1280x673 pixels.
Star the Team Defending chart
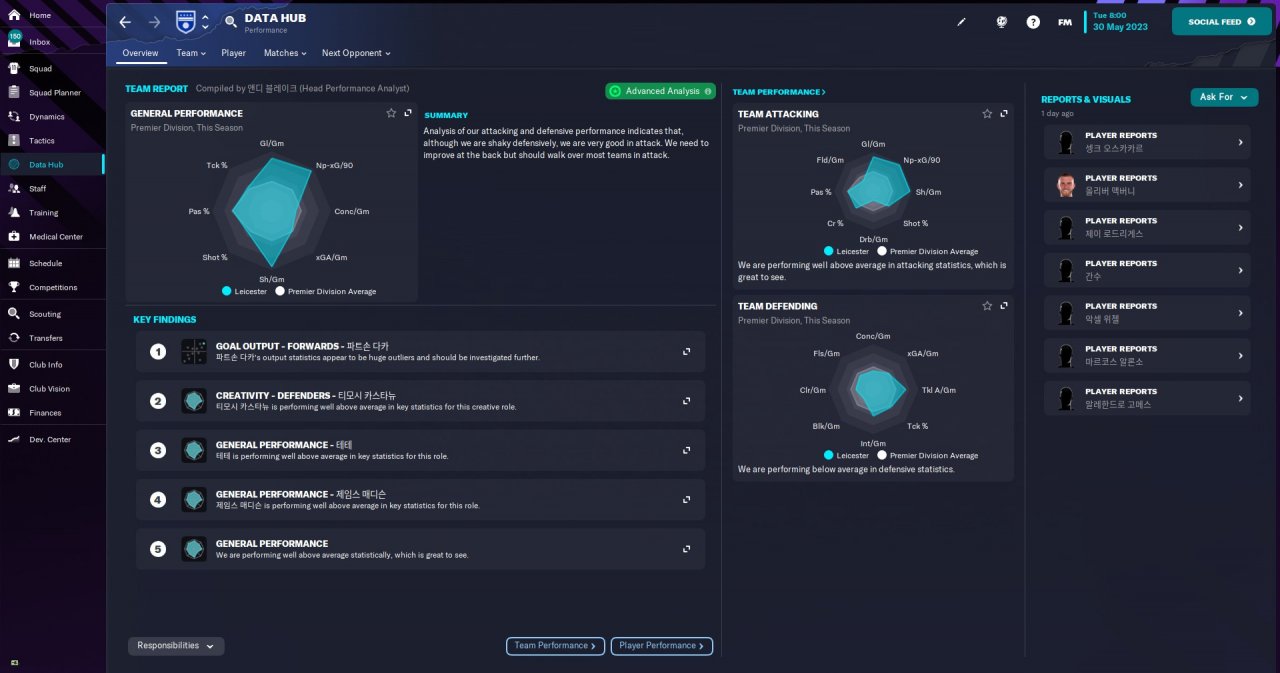point(987,306)
